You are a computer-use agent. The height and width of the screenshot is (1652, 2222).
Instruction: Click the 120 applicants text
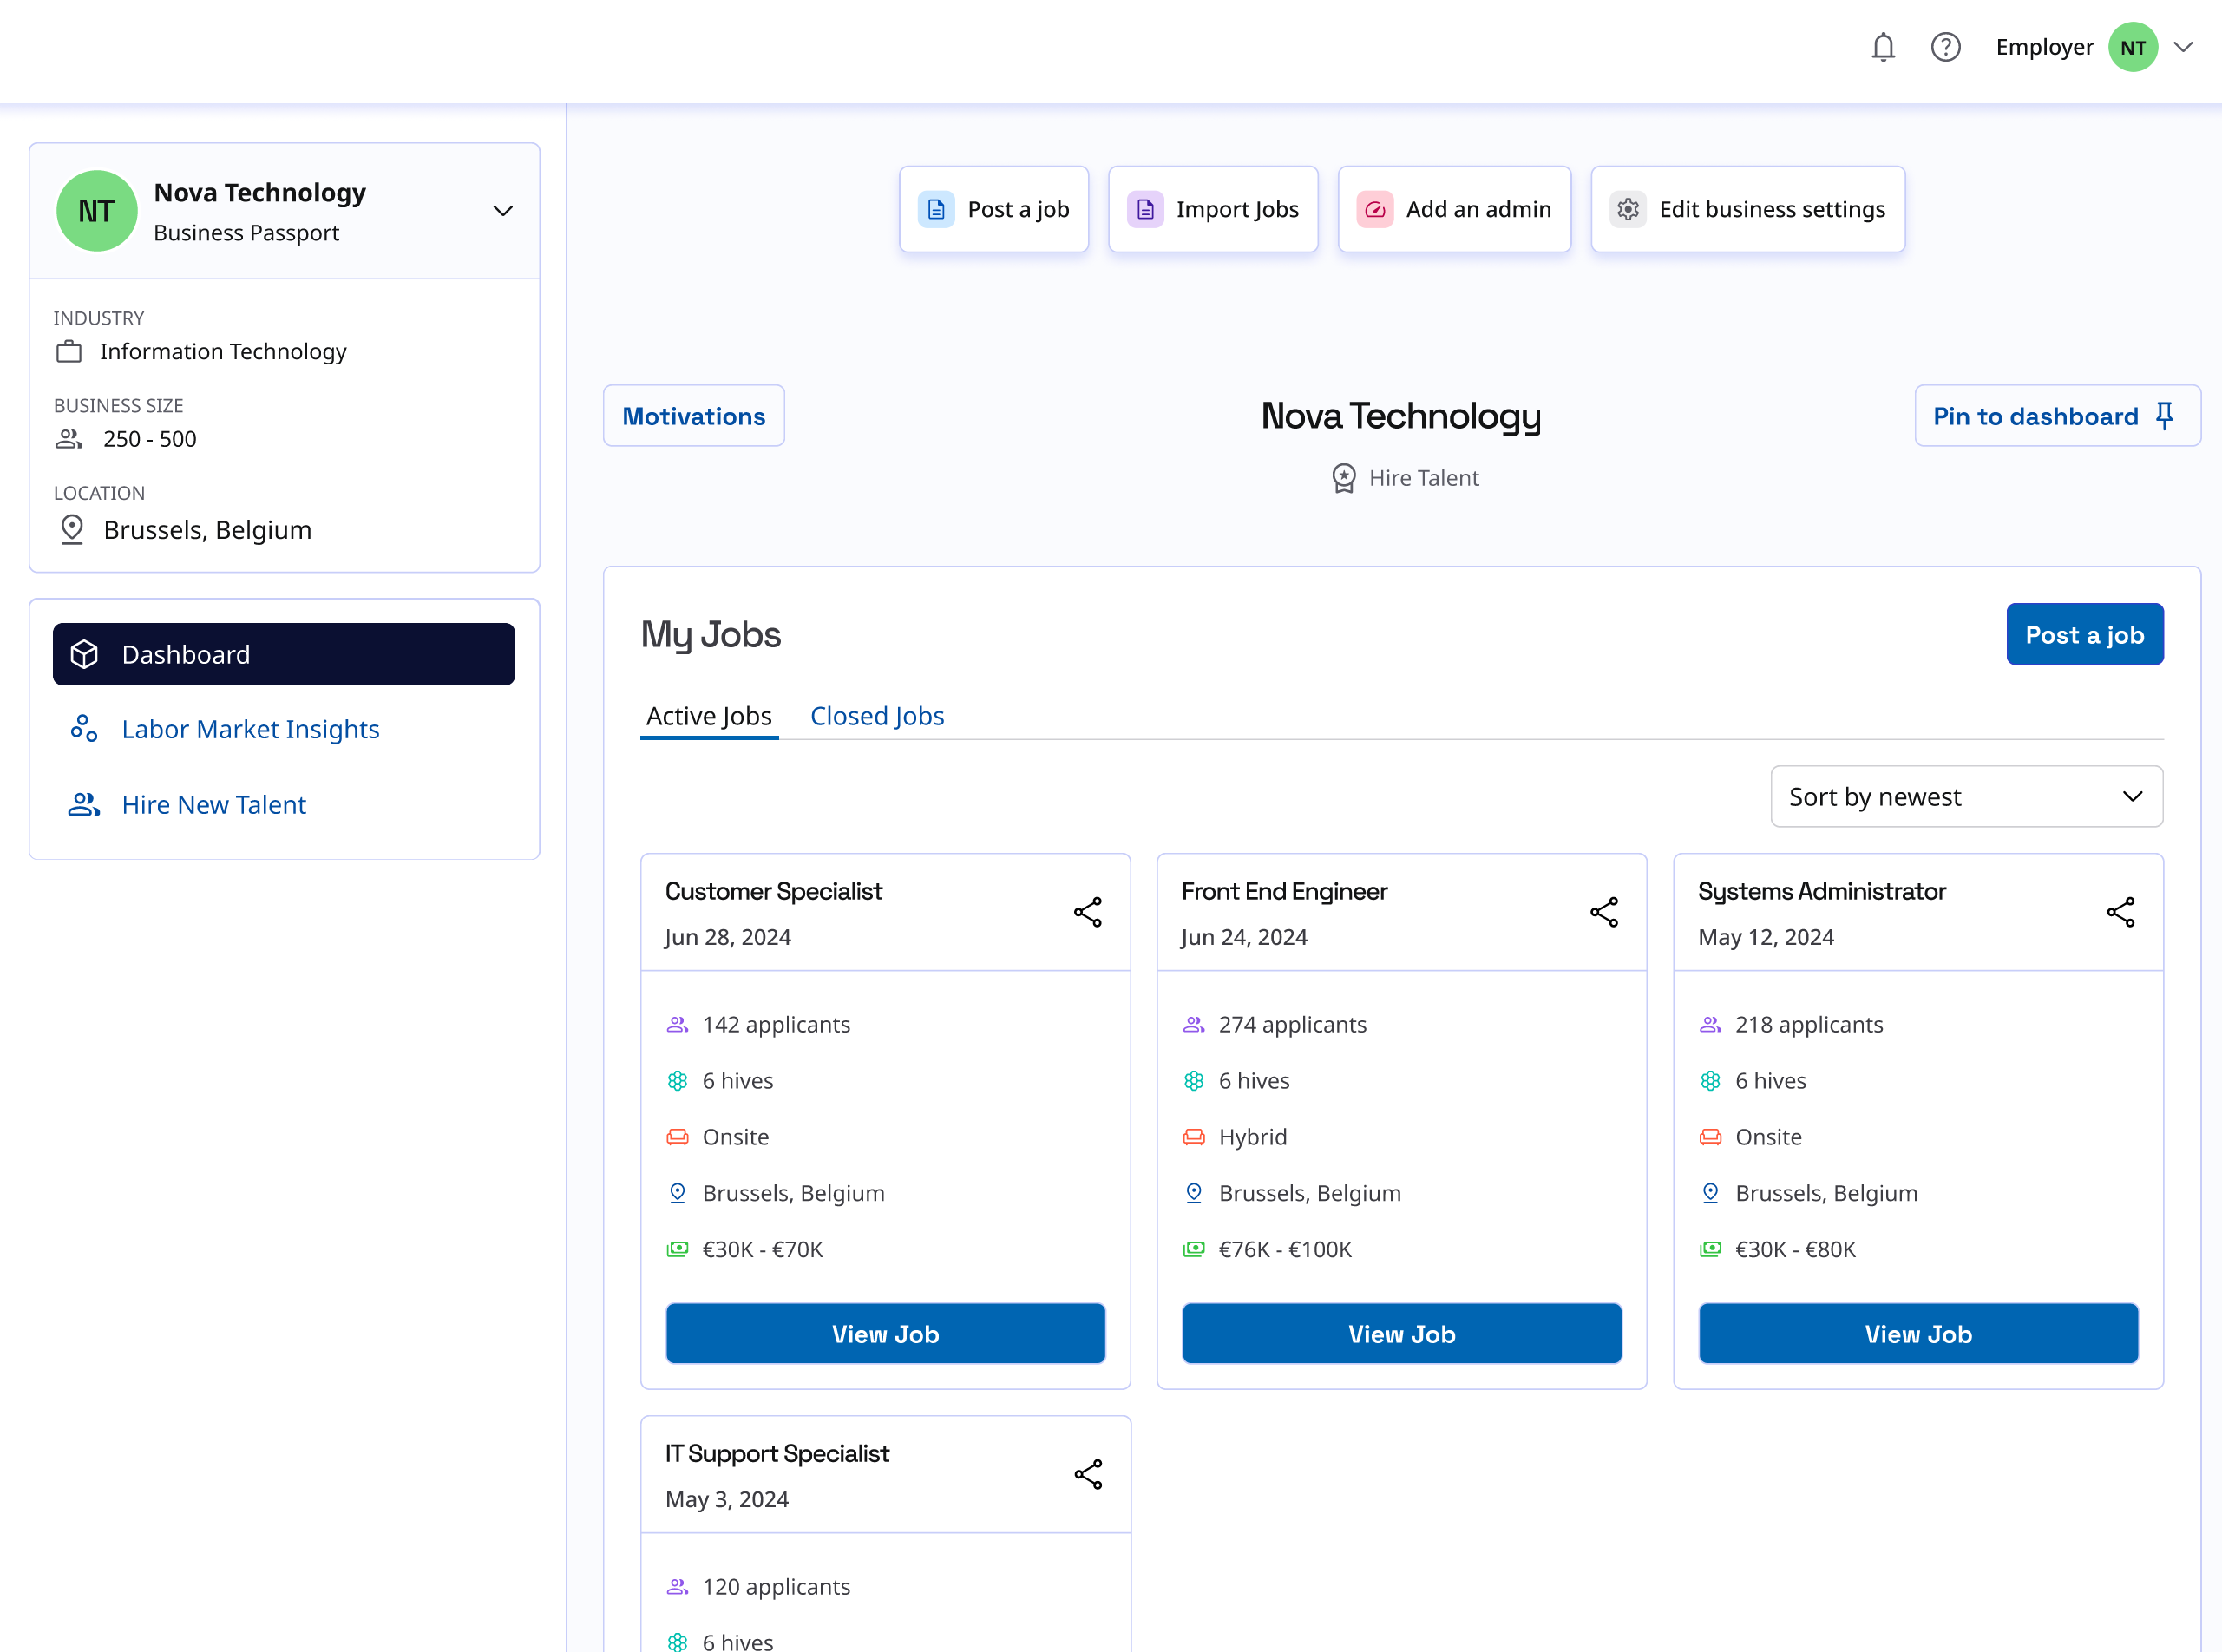(x=776, y=1587)
